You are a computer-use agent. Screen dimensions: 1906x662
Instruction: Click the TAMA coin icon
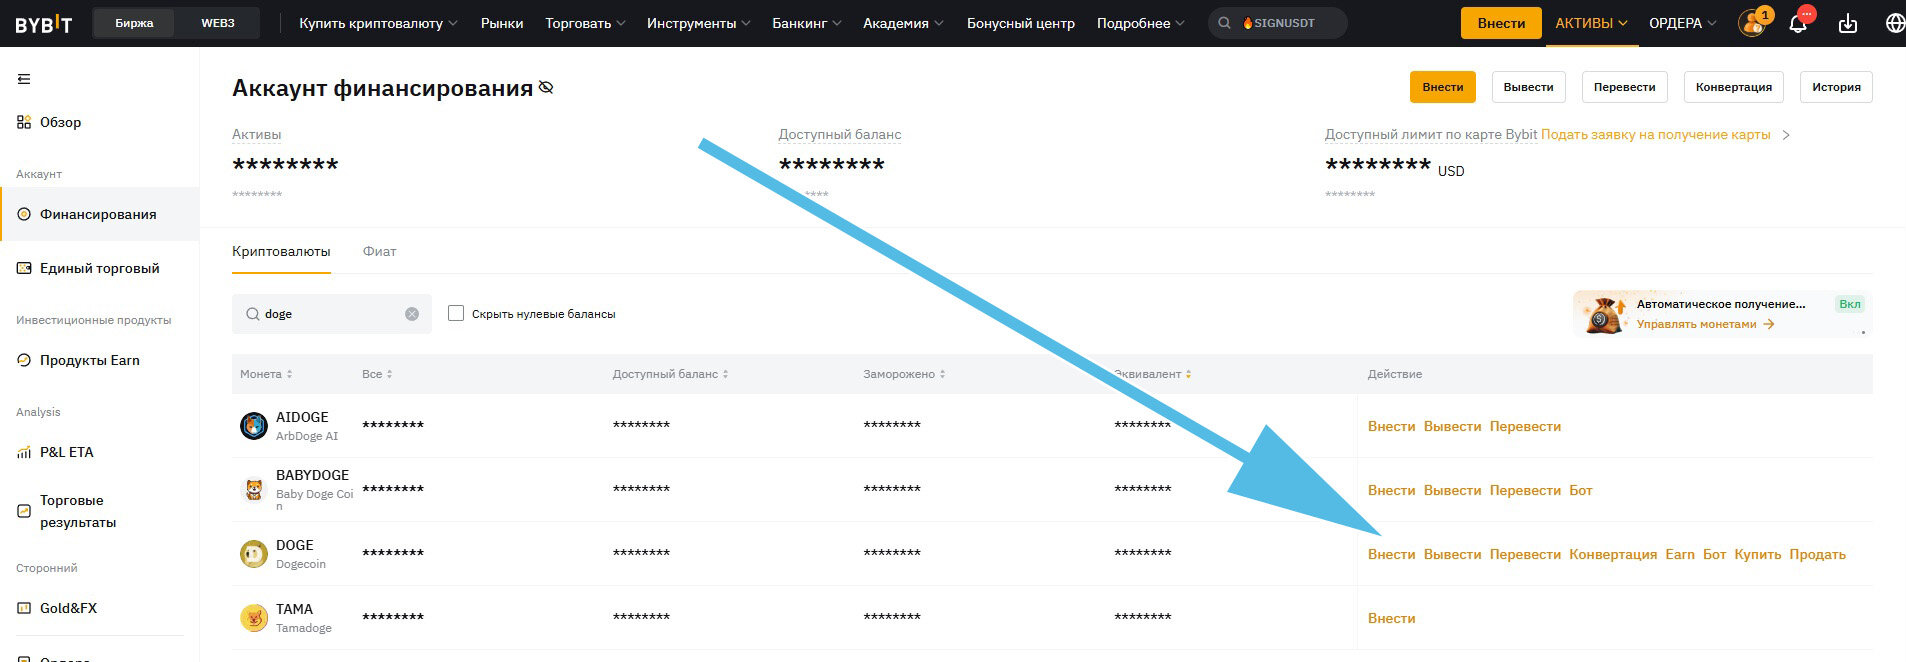(254, 618)
